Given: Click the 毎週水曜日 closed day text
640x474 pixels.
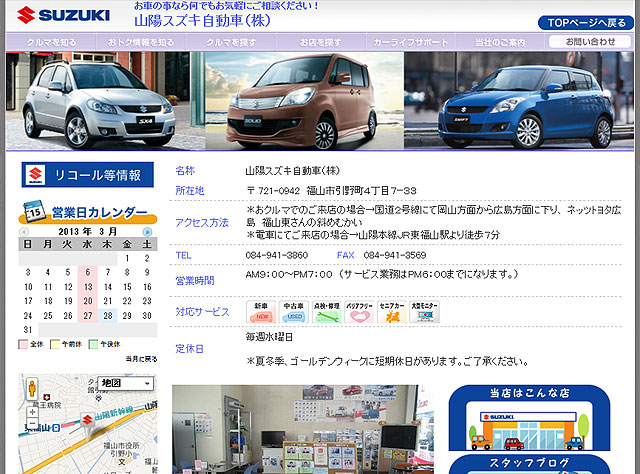Looking at the screenshot, I should pos(269,337).
